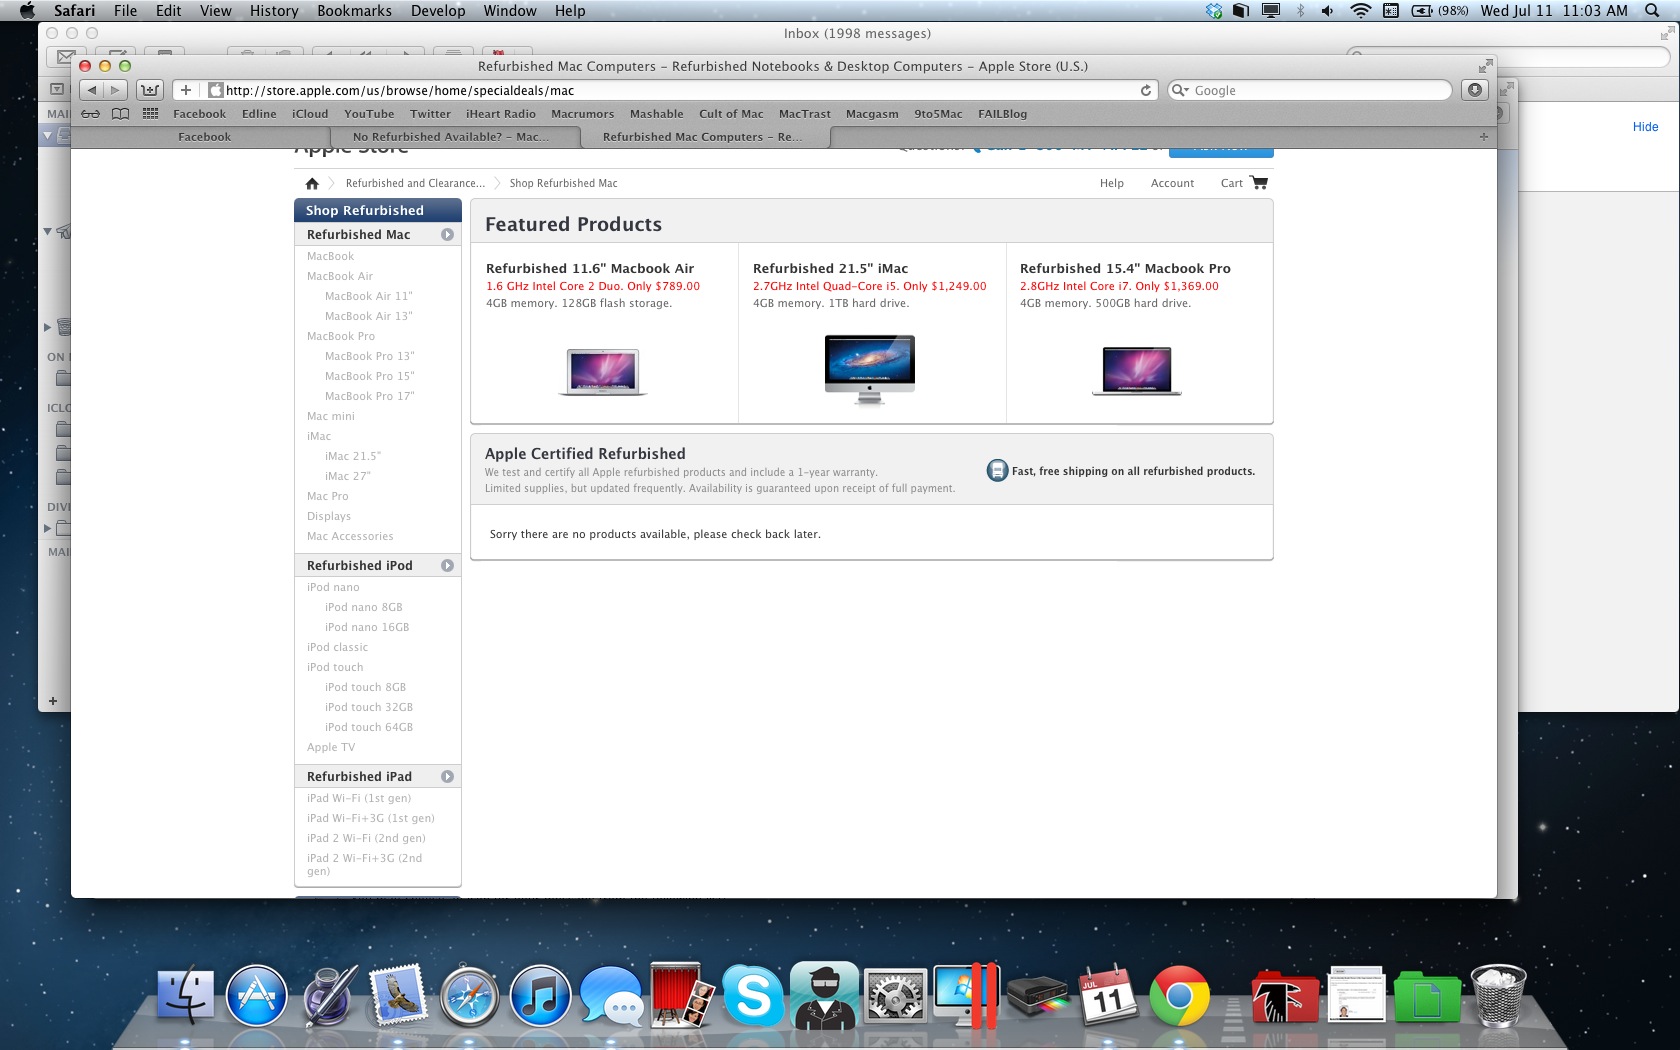The width and height of the screenshot is (1680, 1050).
Task: Open the Trash in the Dock
Action: [x=1498, y=995]
